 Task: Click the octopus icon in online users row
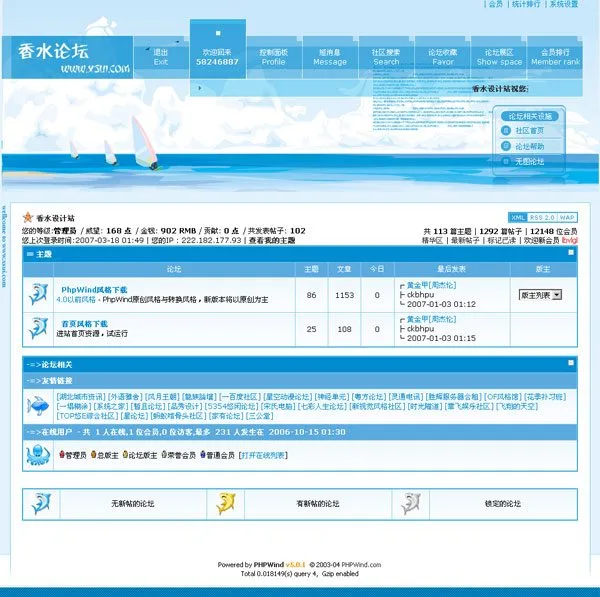point(35,455)
